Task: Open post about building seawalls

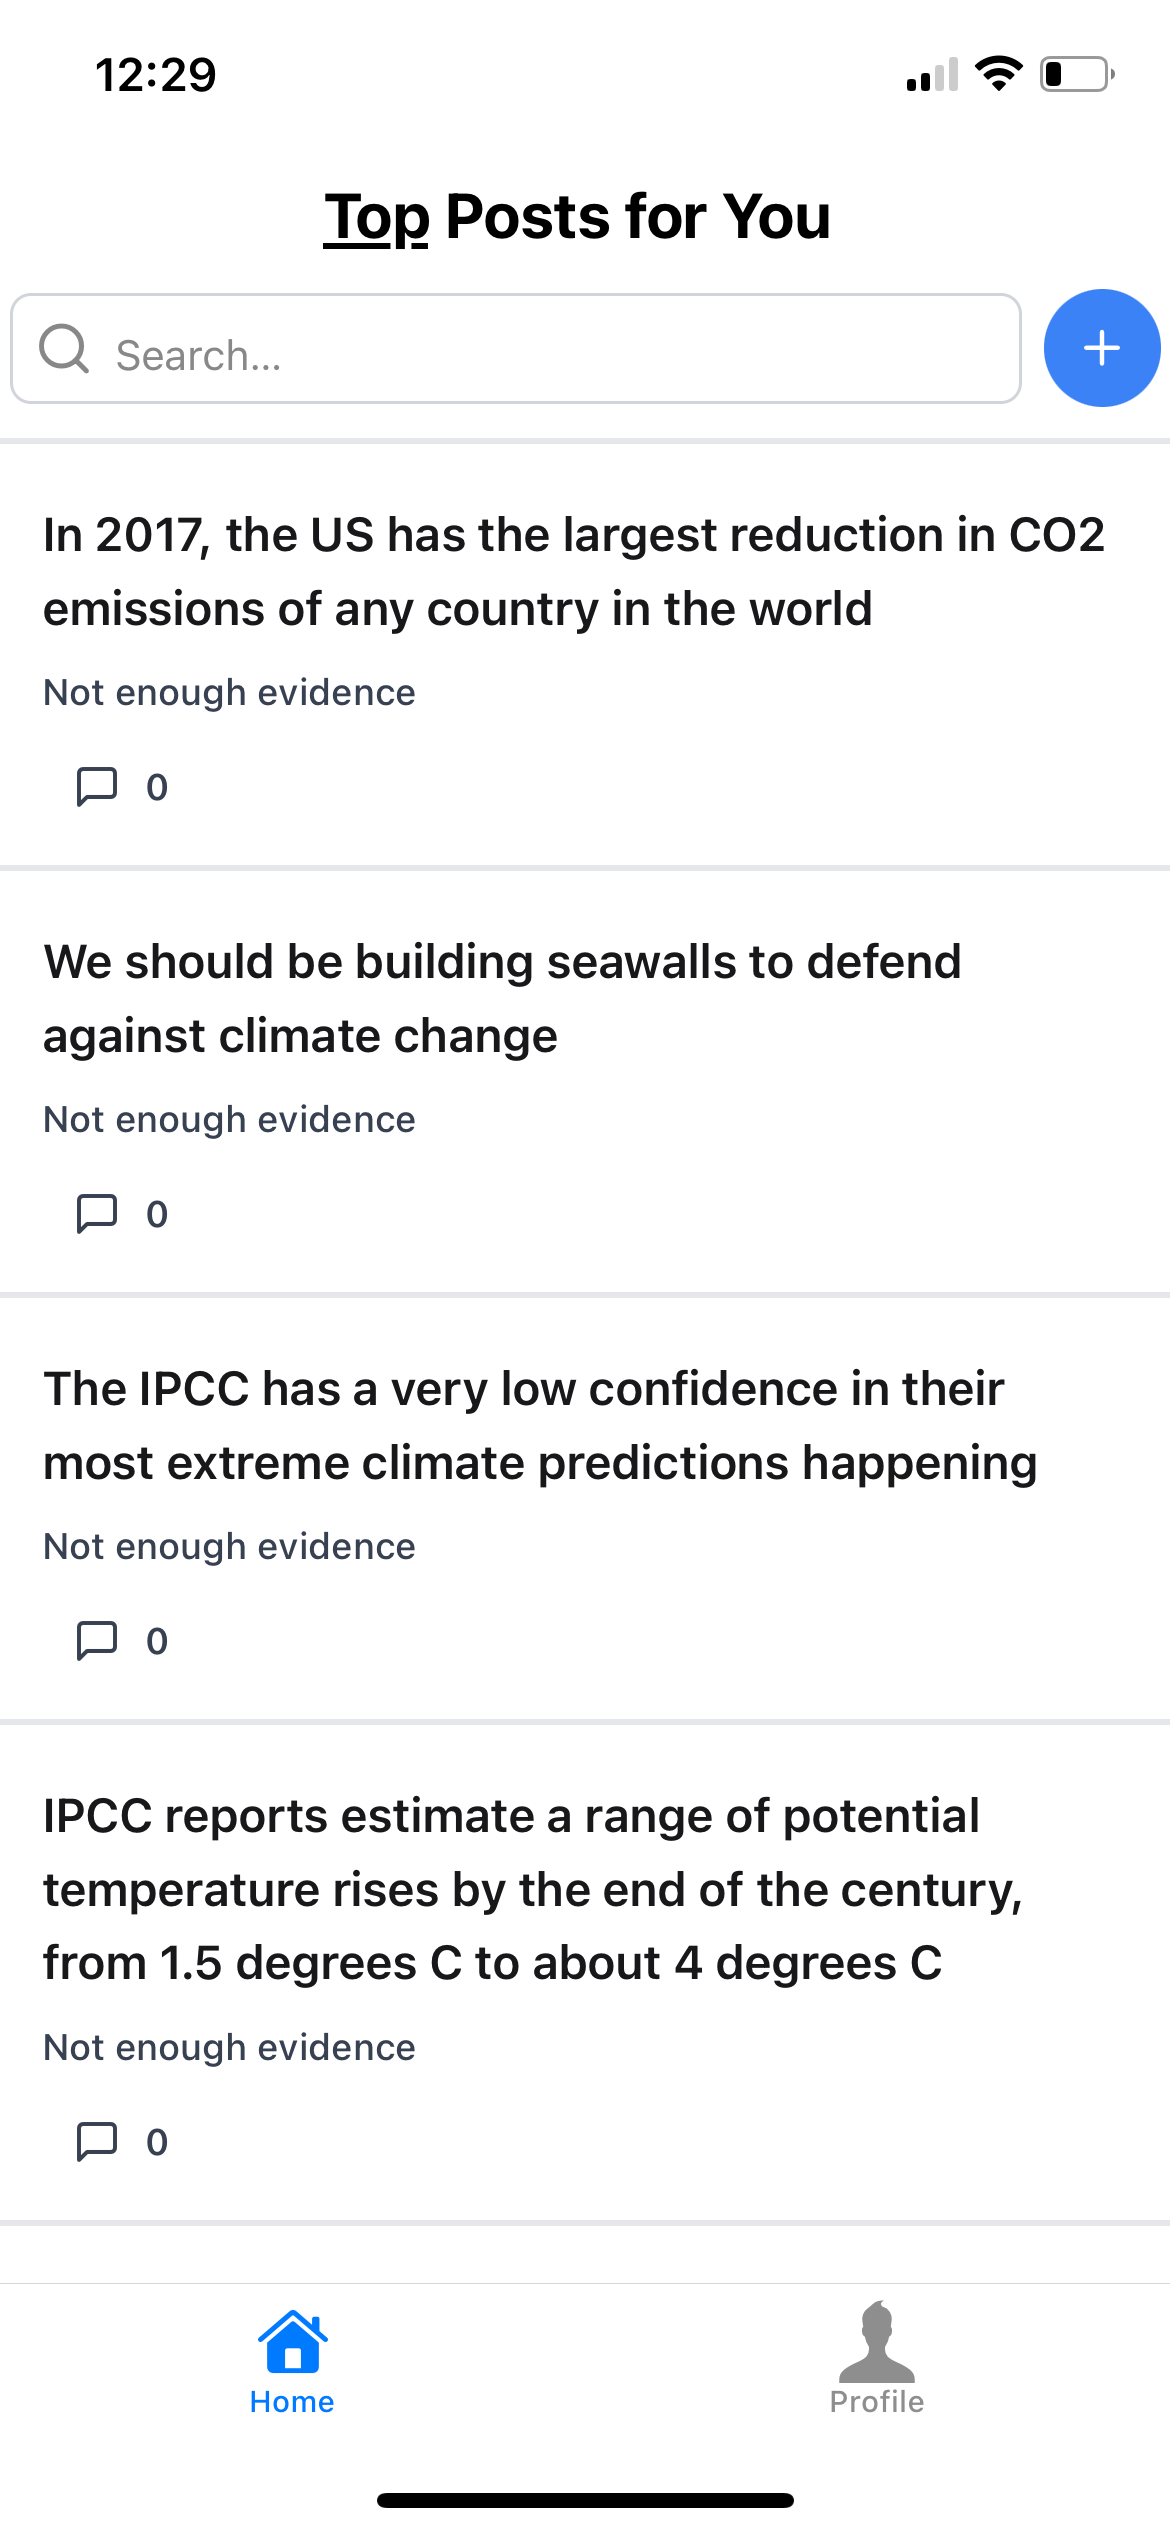Action: (x=502, y=999)
